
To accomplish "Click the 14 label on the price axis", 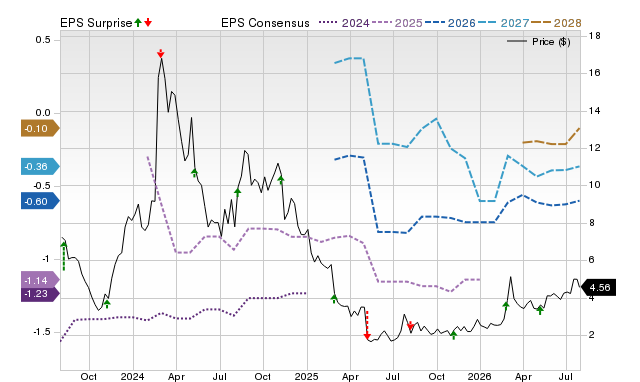I will [595, 111].
